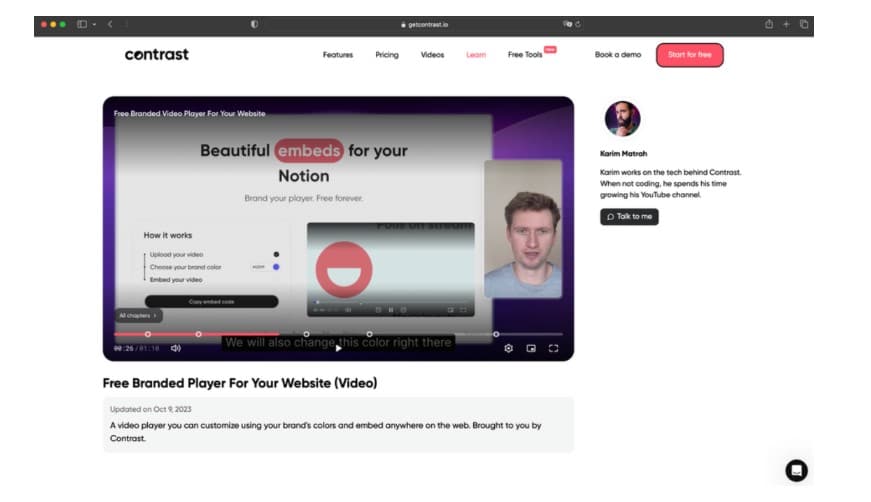Click the Start for free button
The width and height of the screenshot is (871, 502).
[689, 55]
